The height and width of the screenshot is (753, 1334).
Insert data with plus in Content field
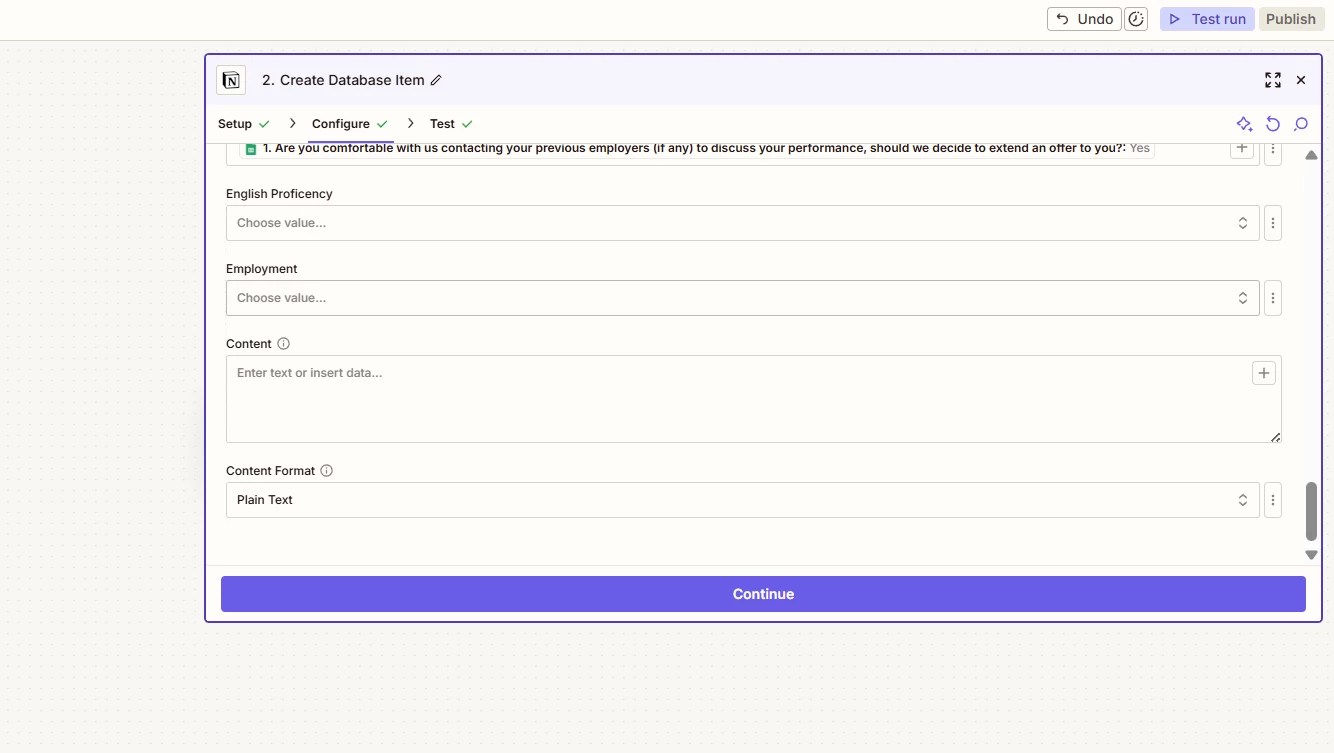1264,373
